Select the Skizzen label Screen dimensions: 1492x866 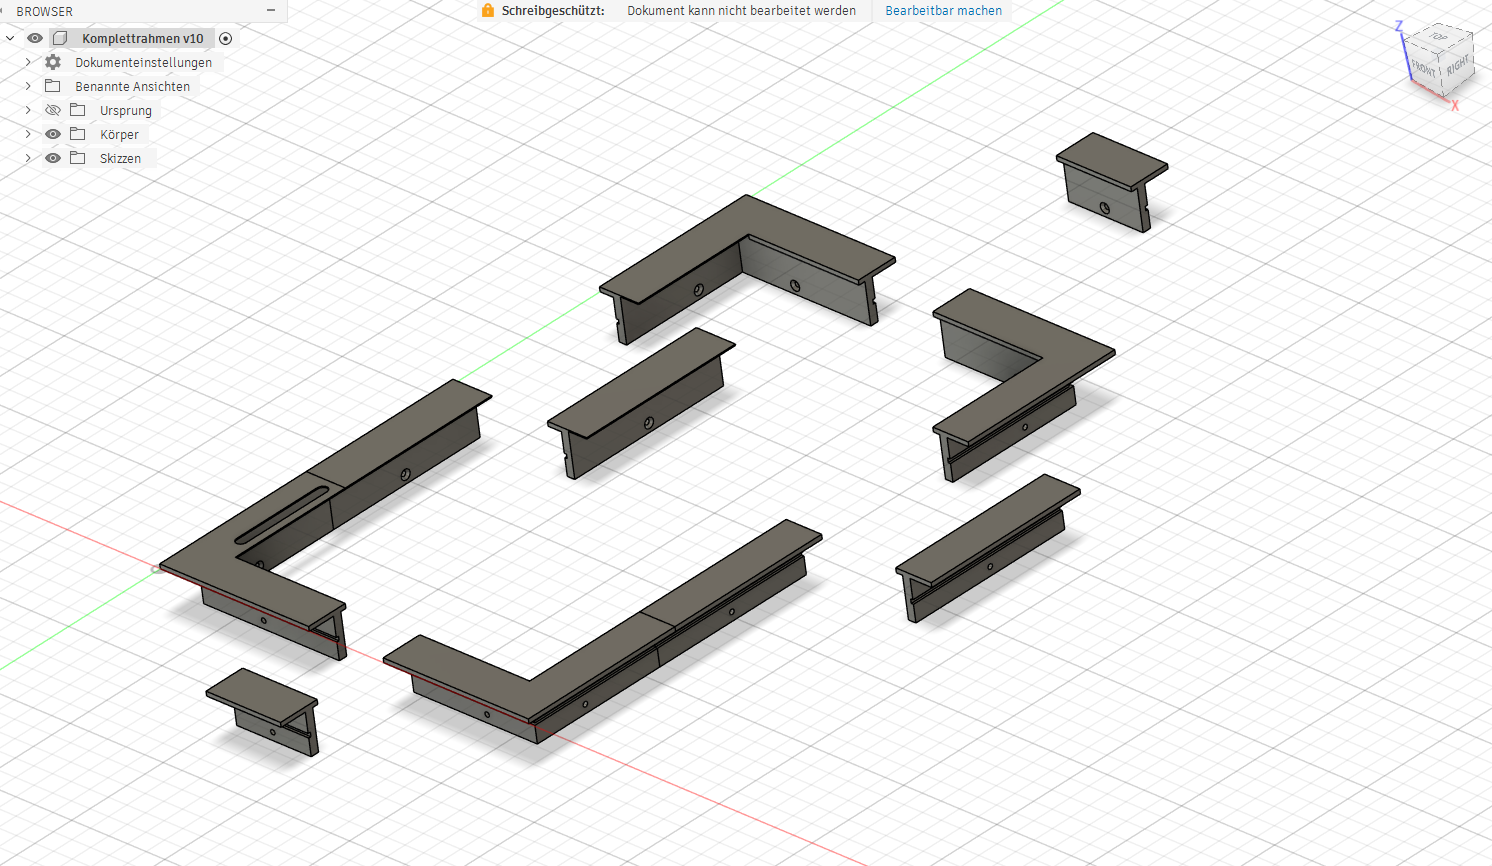pos(120,158)
